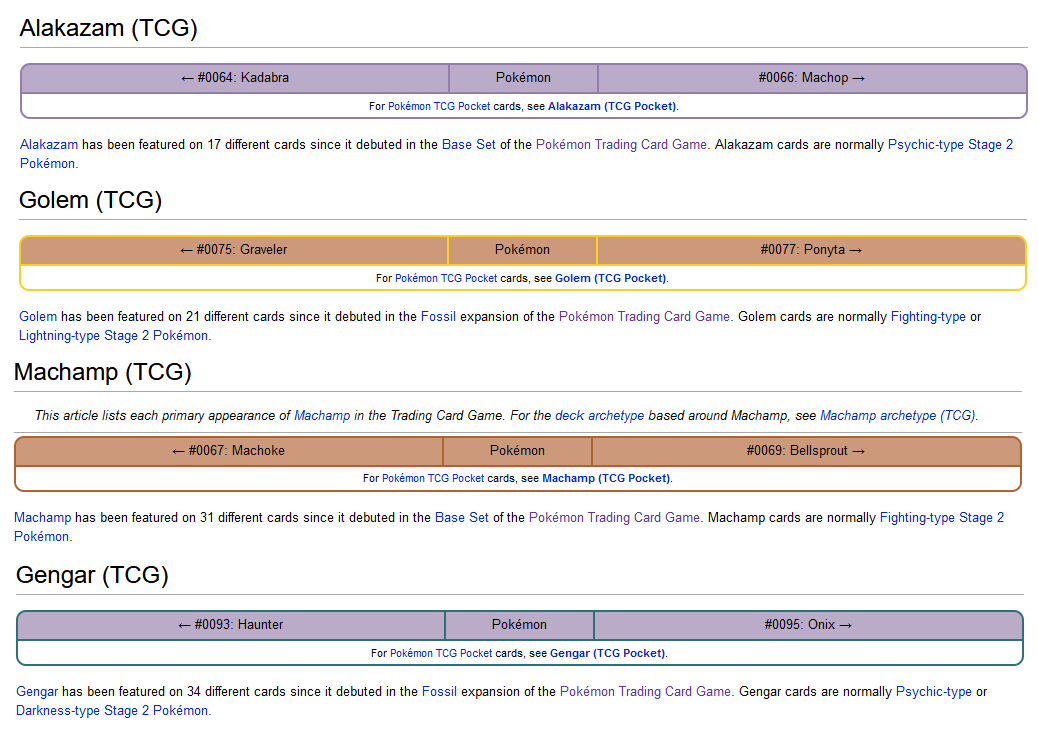Open Pokémon link in Gengar navigation bar
1038x736 pixels.
519,625
